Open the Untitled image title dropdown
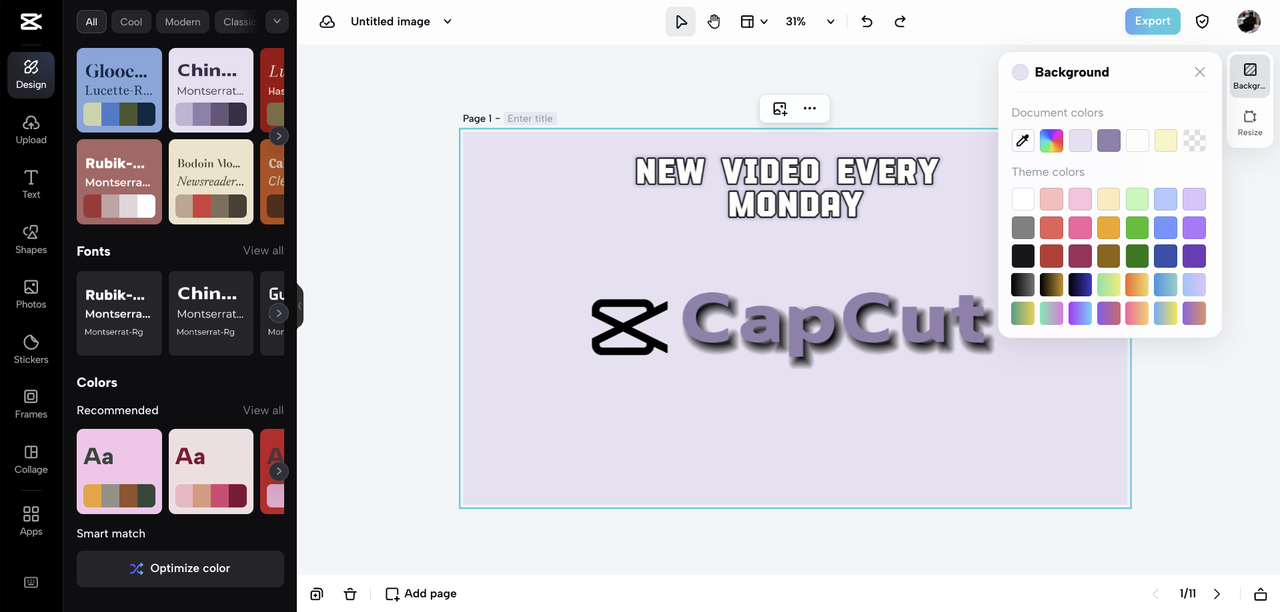 click(447, 22)
